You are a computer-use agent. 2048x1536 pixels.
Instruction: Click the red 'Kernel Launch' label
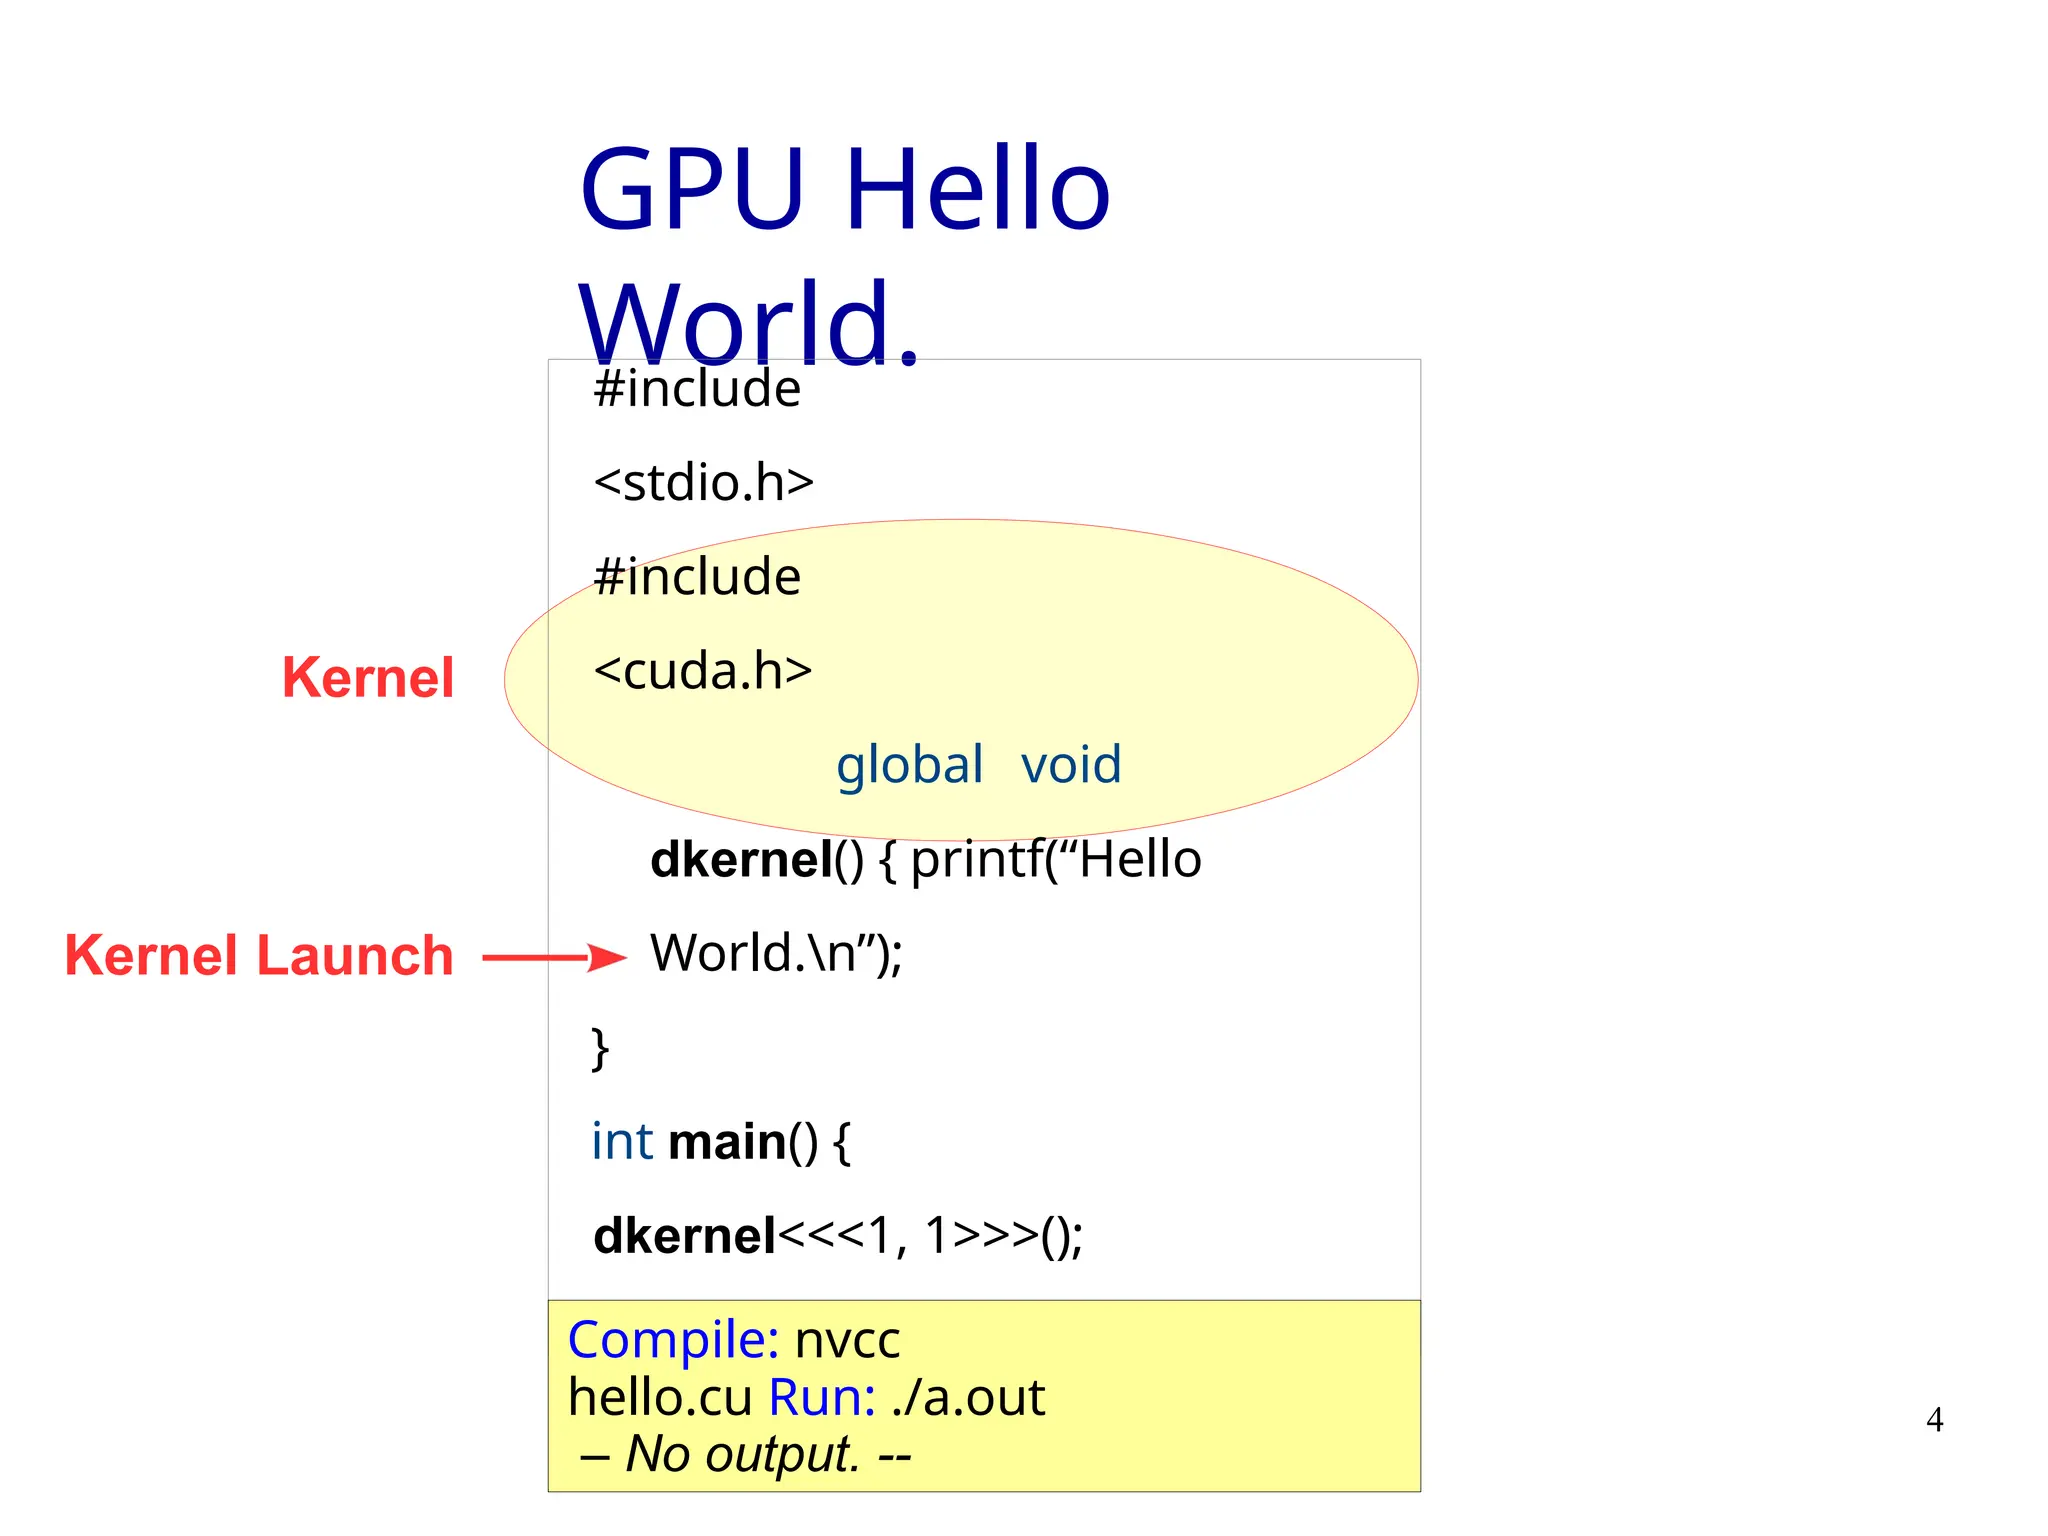coord(259,955)
